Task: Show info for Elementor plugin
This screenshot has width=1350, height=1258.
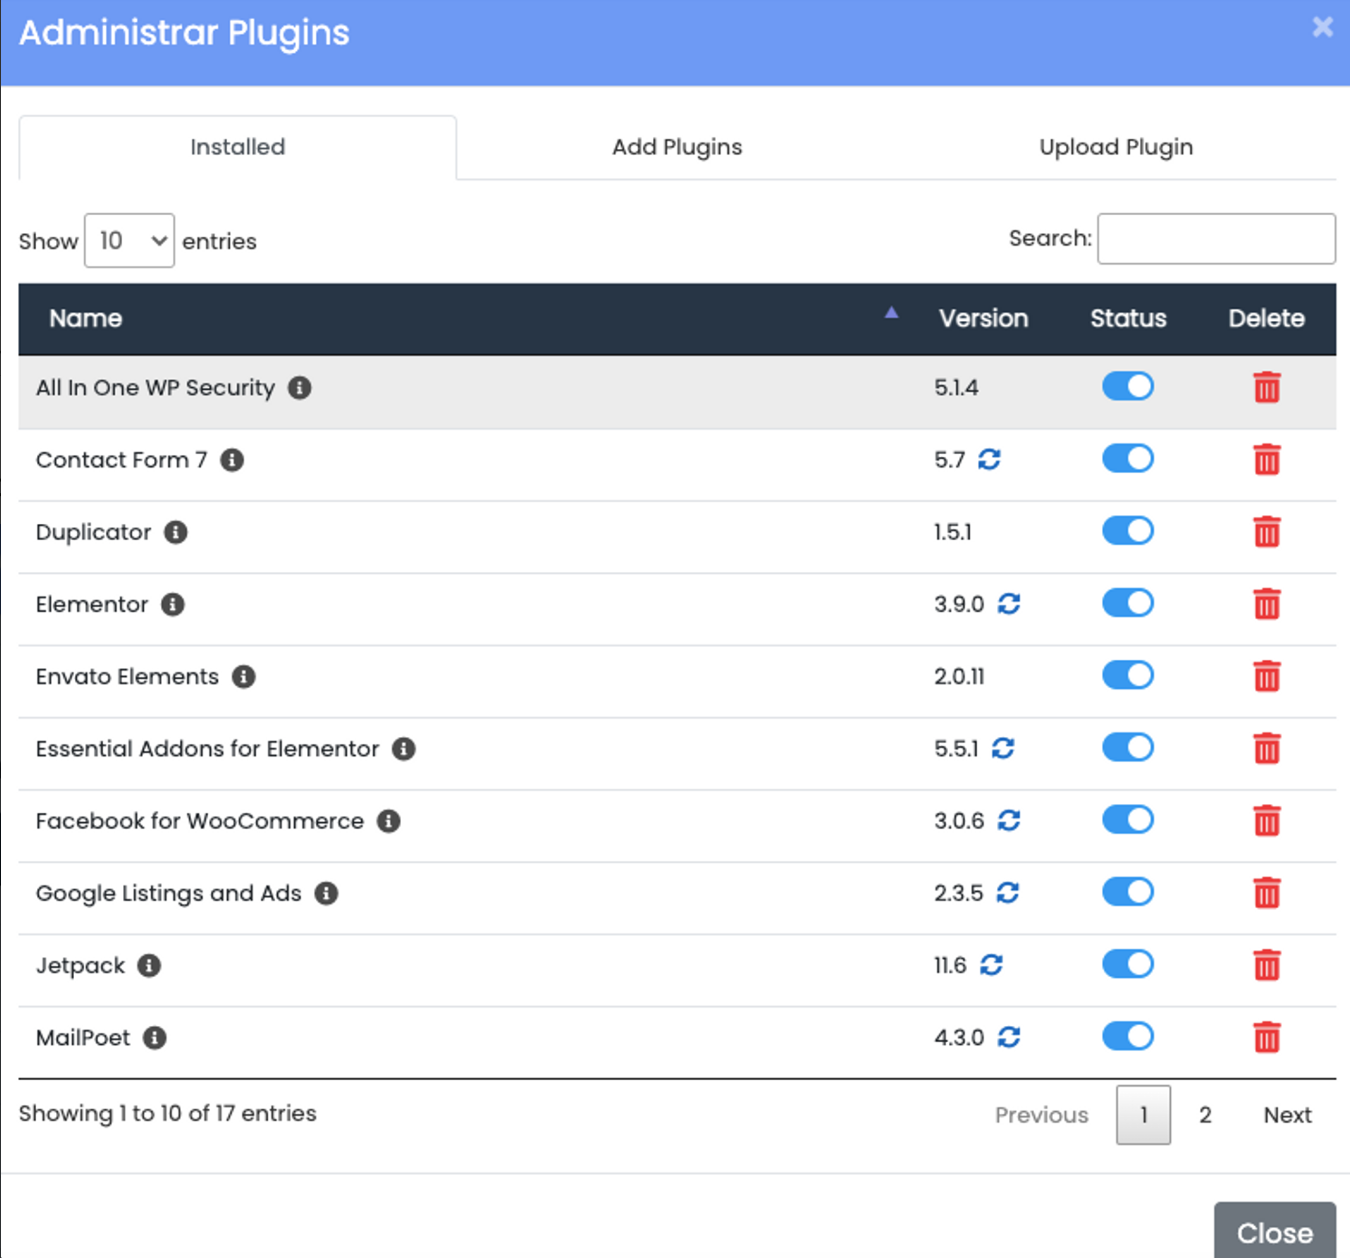Action: tap(173, 604)
